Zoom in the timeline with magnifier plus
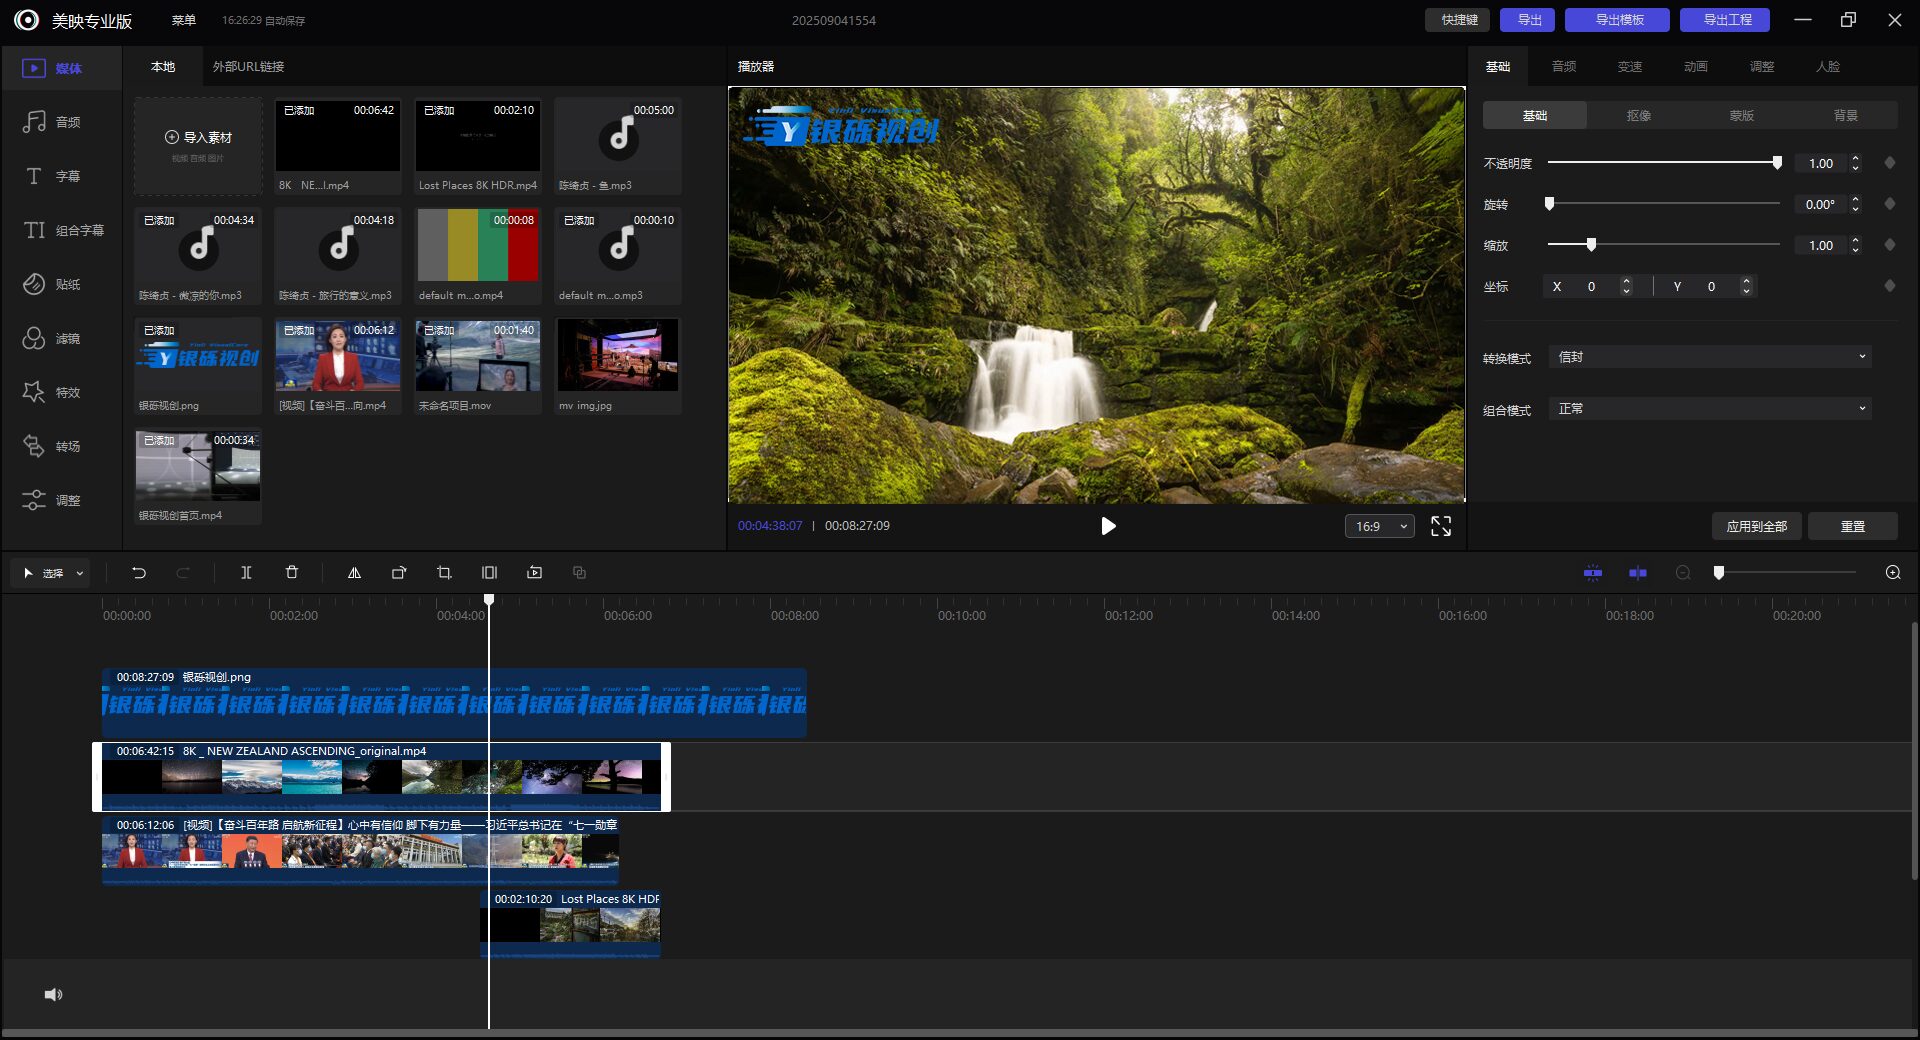This screenshot has height=1040, width=1920. tap(1892, 573)
